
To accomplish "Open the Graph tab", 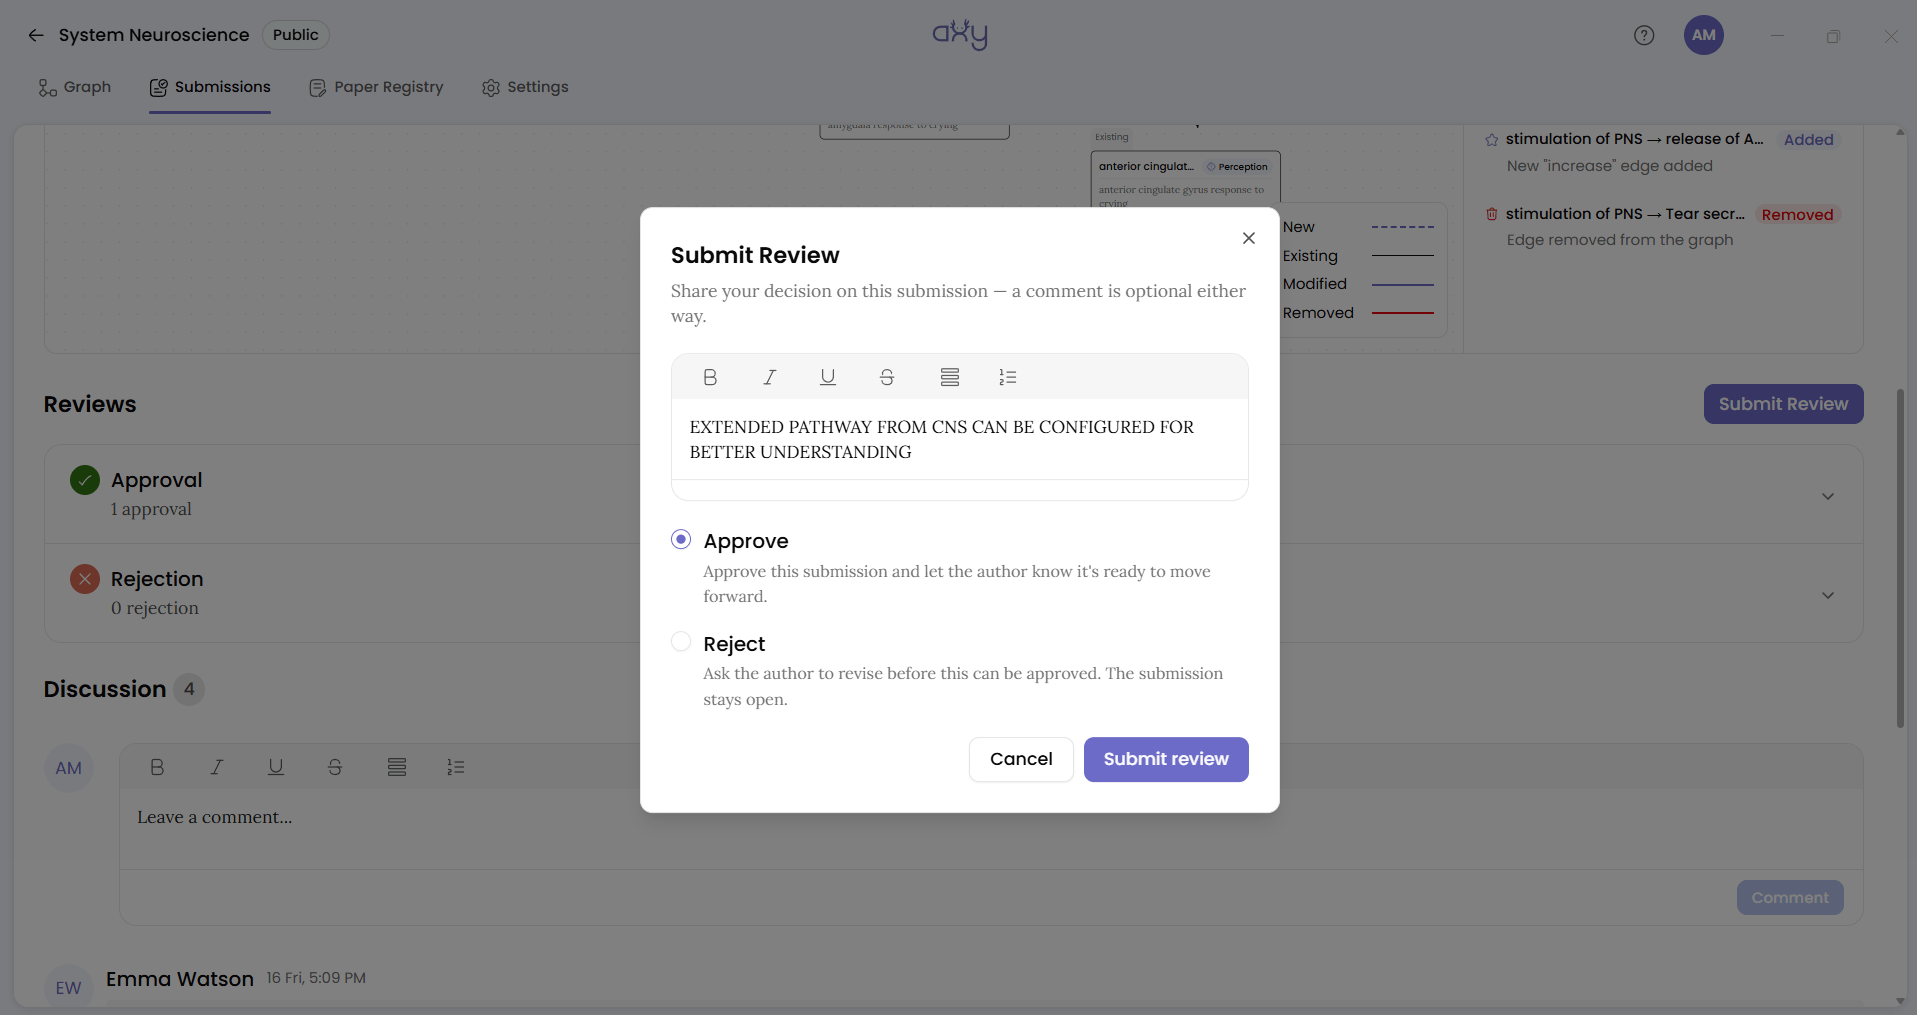I will pyautogui.click(x=75, y=87).
